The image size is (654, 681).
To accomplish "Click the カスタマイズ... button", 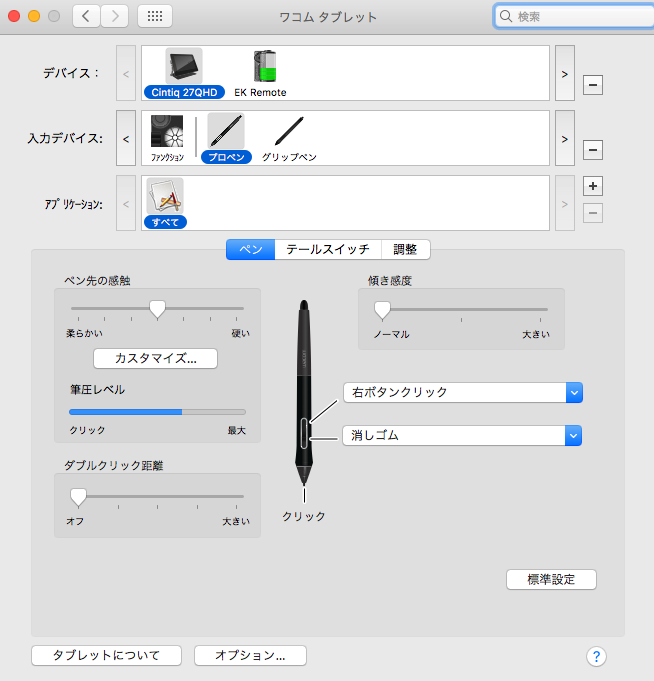I will pyautogui.click(x=155, y=359).
